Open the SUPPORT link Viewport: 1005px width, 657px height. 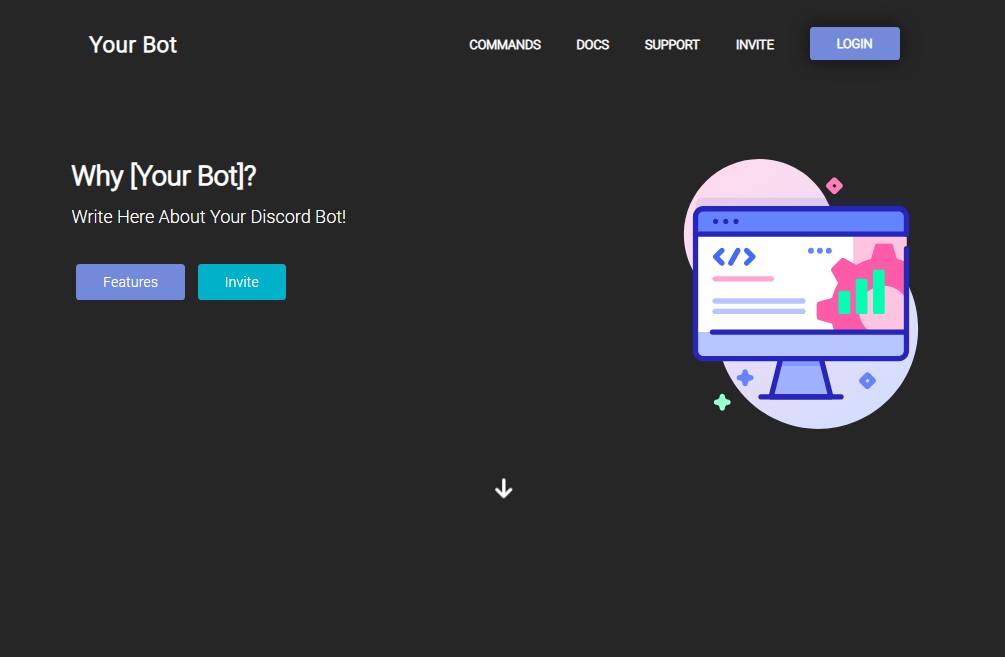(671, 45)
